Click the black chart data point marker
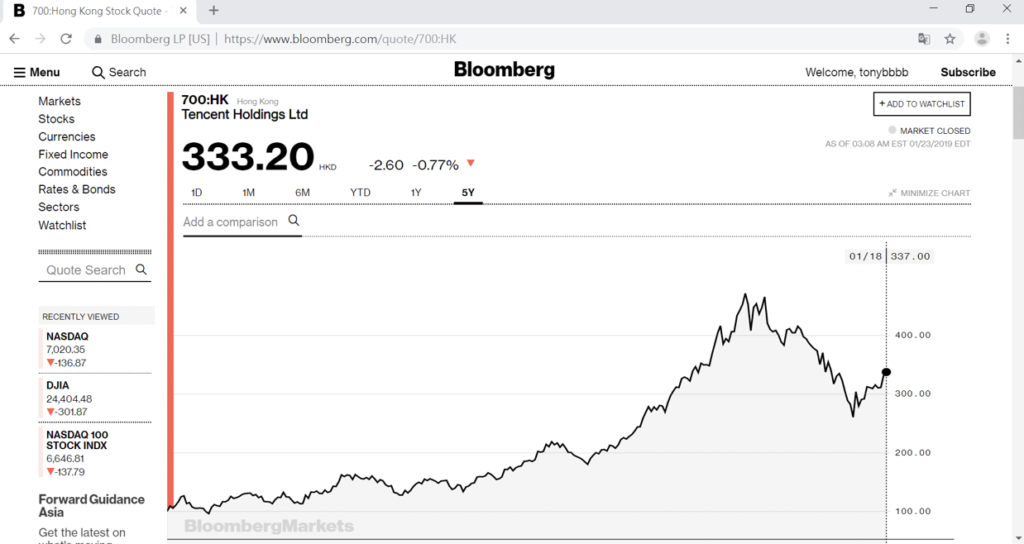The image size is (1024, 544). point(886,372)
